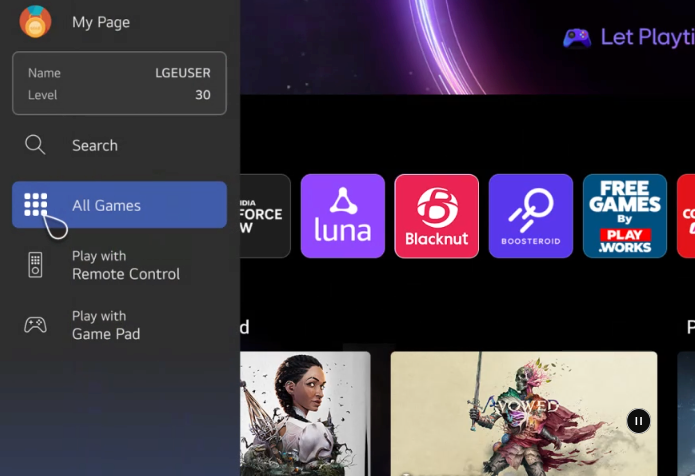
Task: Click the magnifying glass search icon
Action: click(35, 145)
